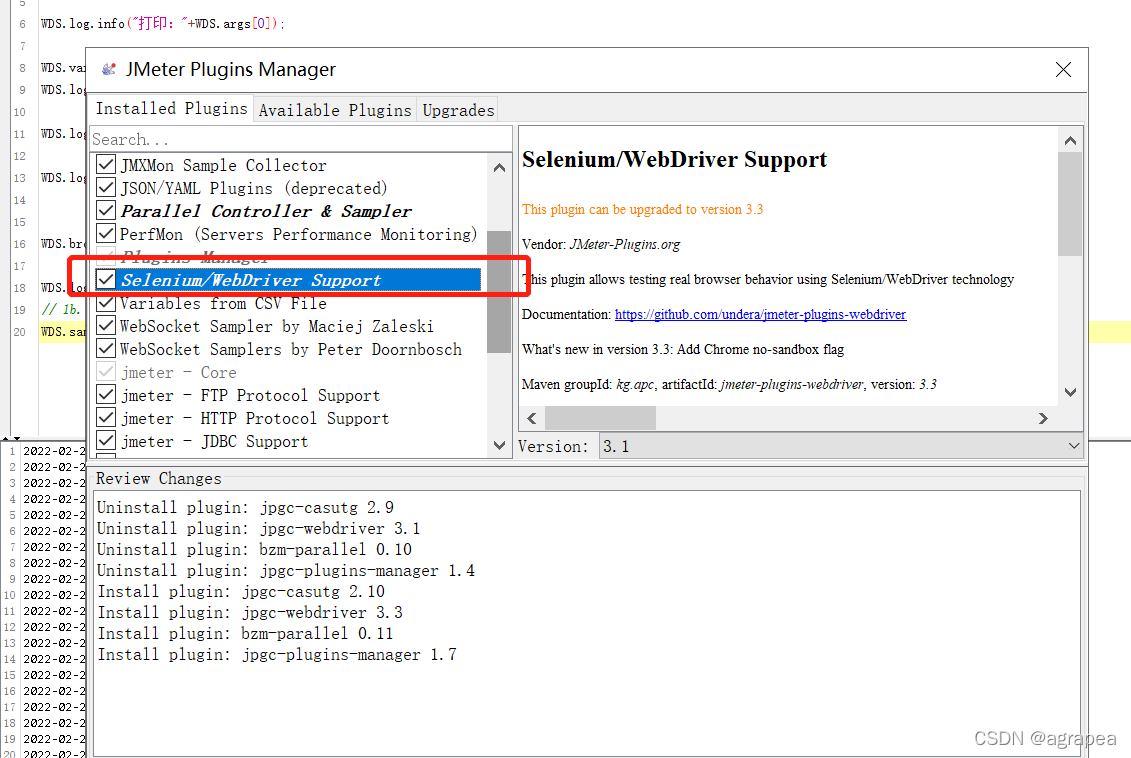The height and width of the screenshot is (758, 1131).
Task: Toggle jmeter - JDBC Support checkbox
Action: point(106,441)
